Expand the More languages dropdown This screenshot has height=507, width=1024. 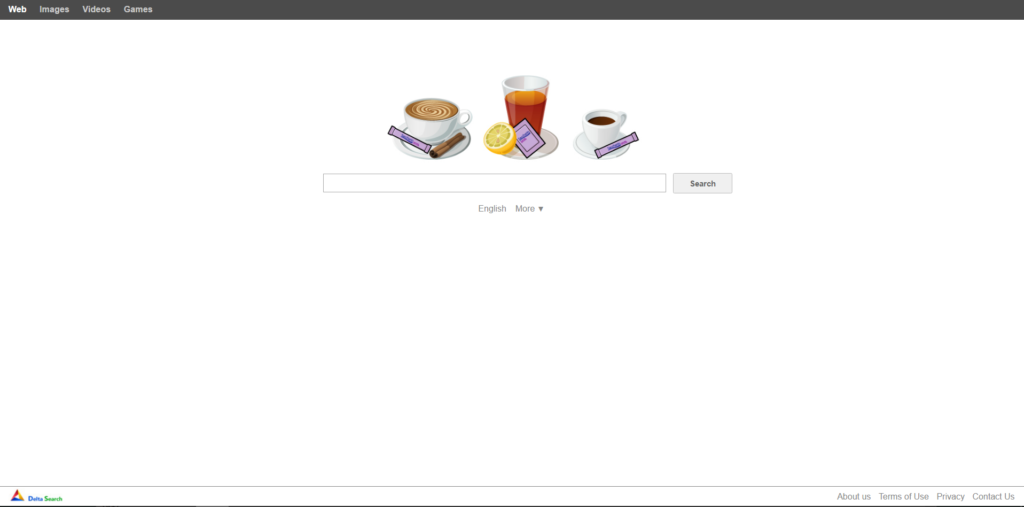529,208
